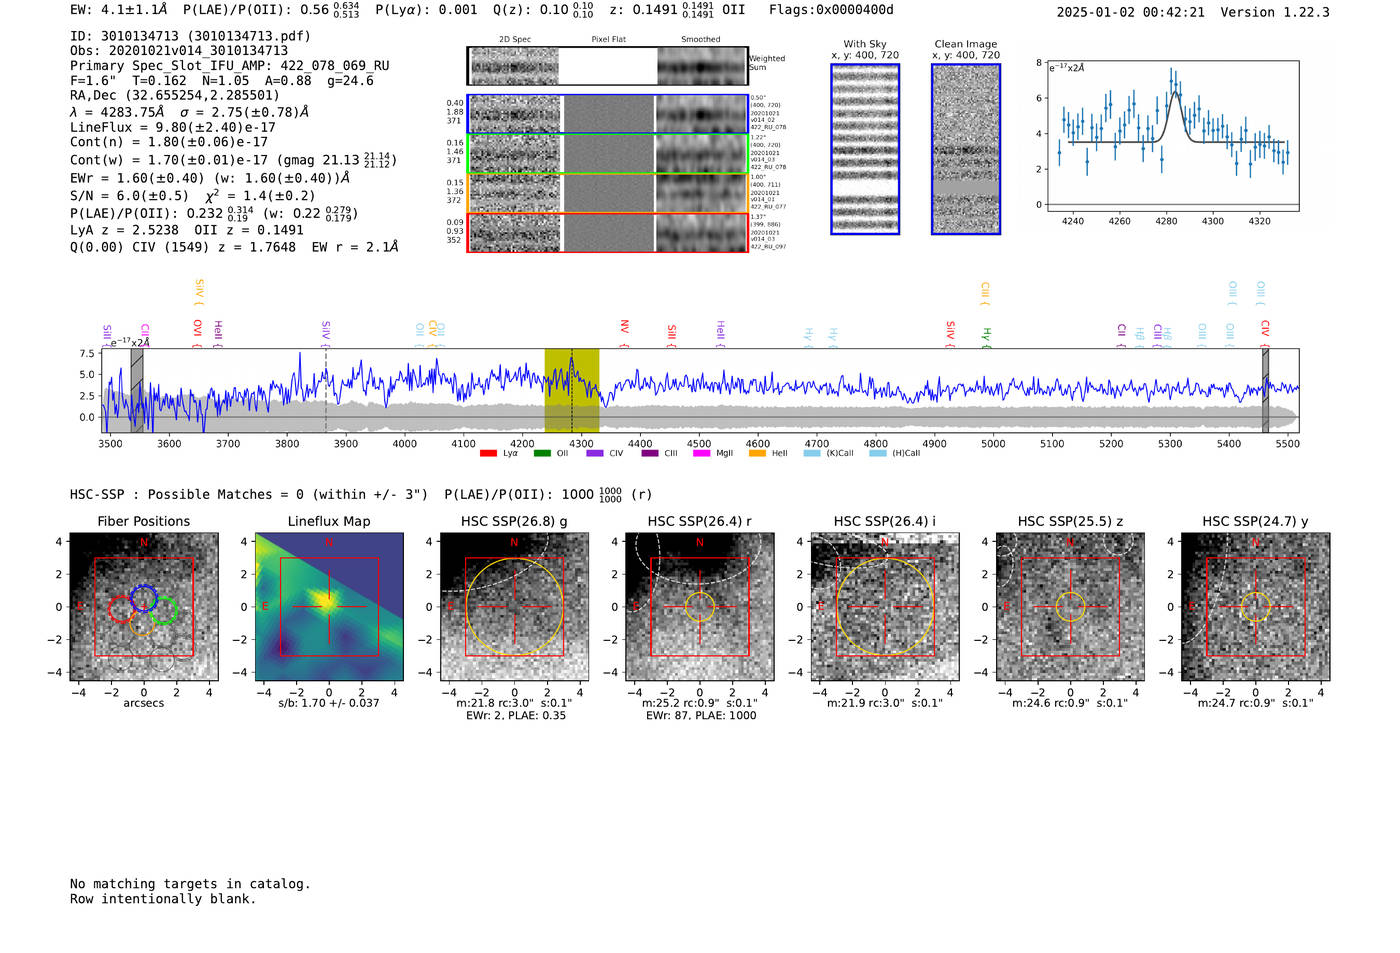Click the blue-bordered 2D spectrum fiber row
The image size is (1400, 953).
(608, 114)
